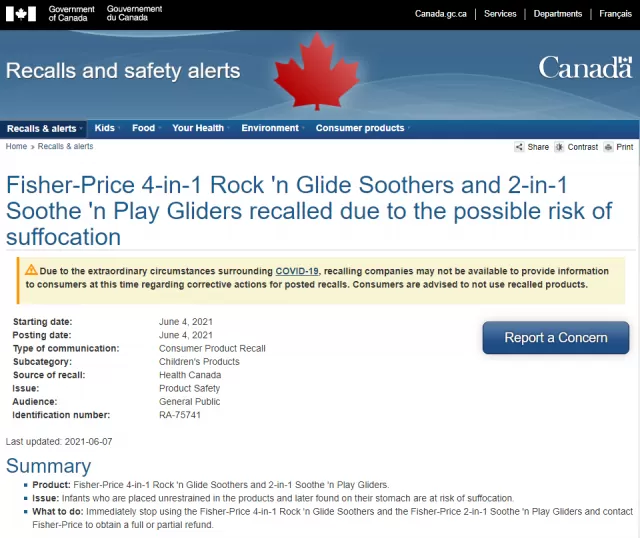
Task: Go to the Home breadcrumb
Action: tap(16, 146)
